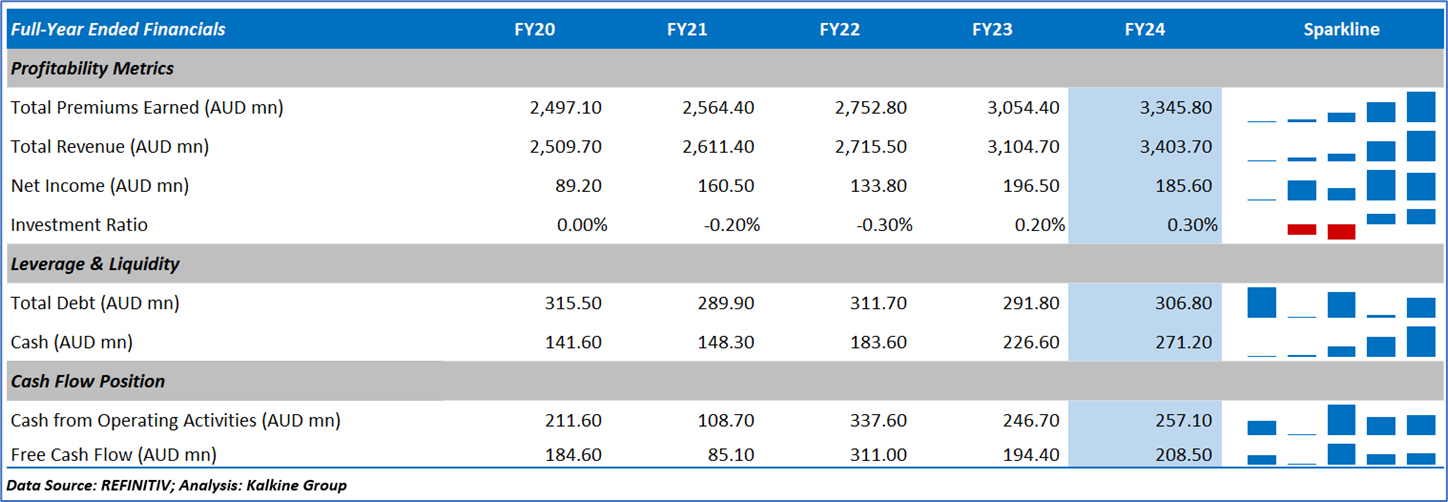The width and height of the screenshot is (1448, 502).
Task: Click the Data Source REFINITIV footnote text
Action: pos(177,486)
